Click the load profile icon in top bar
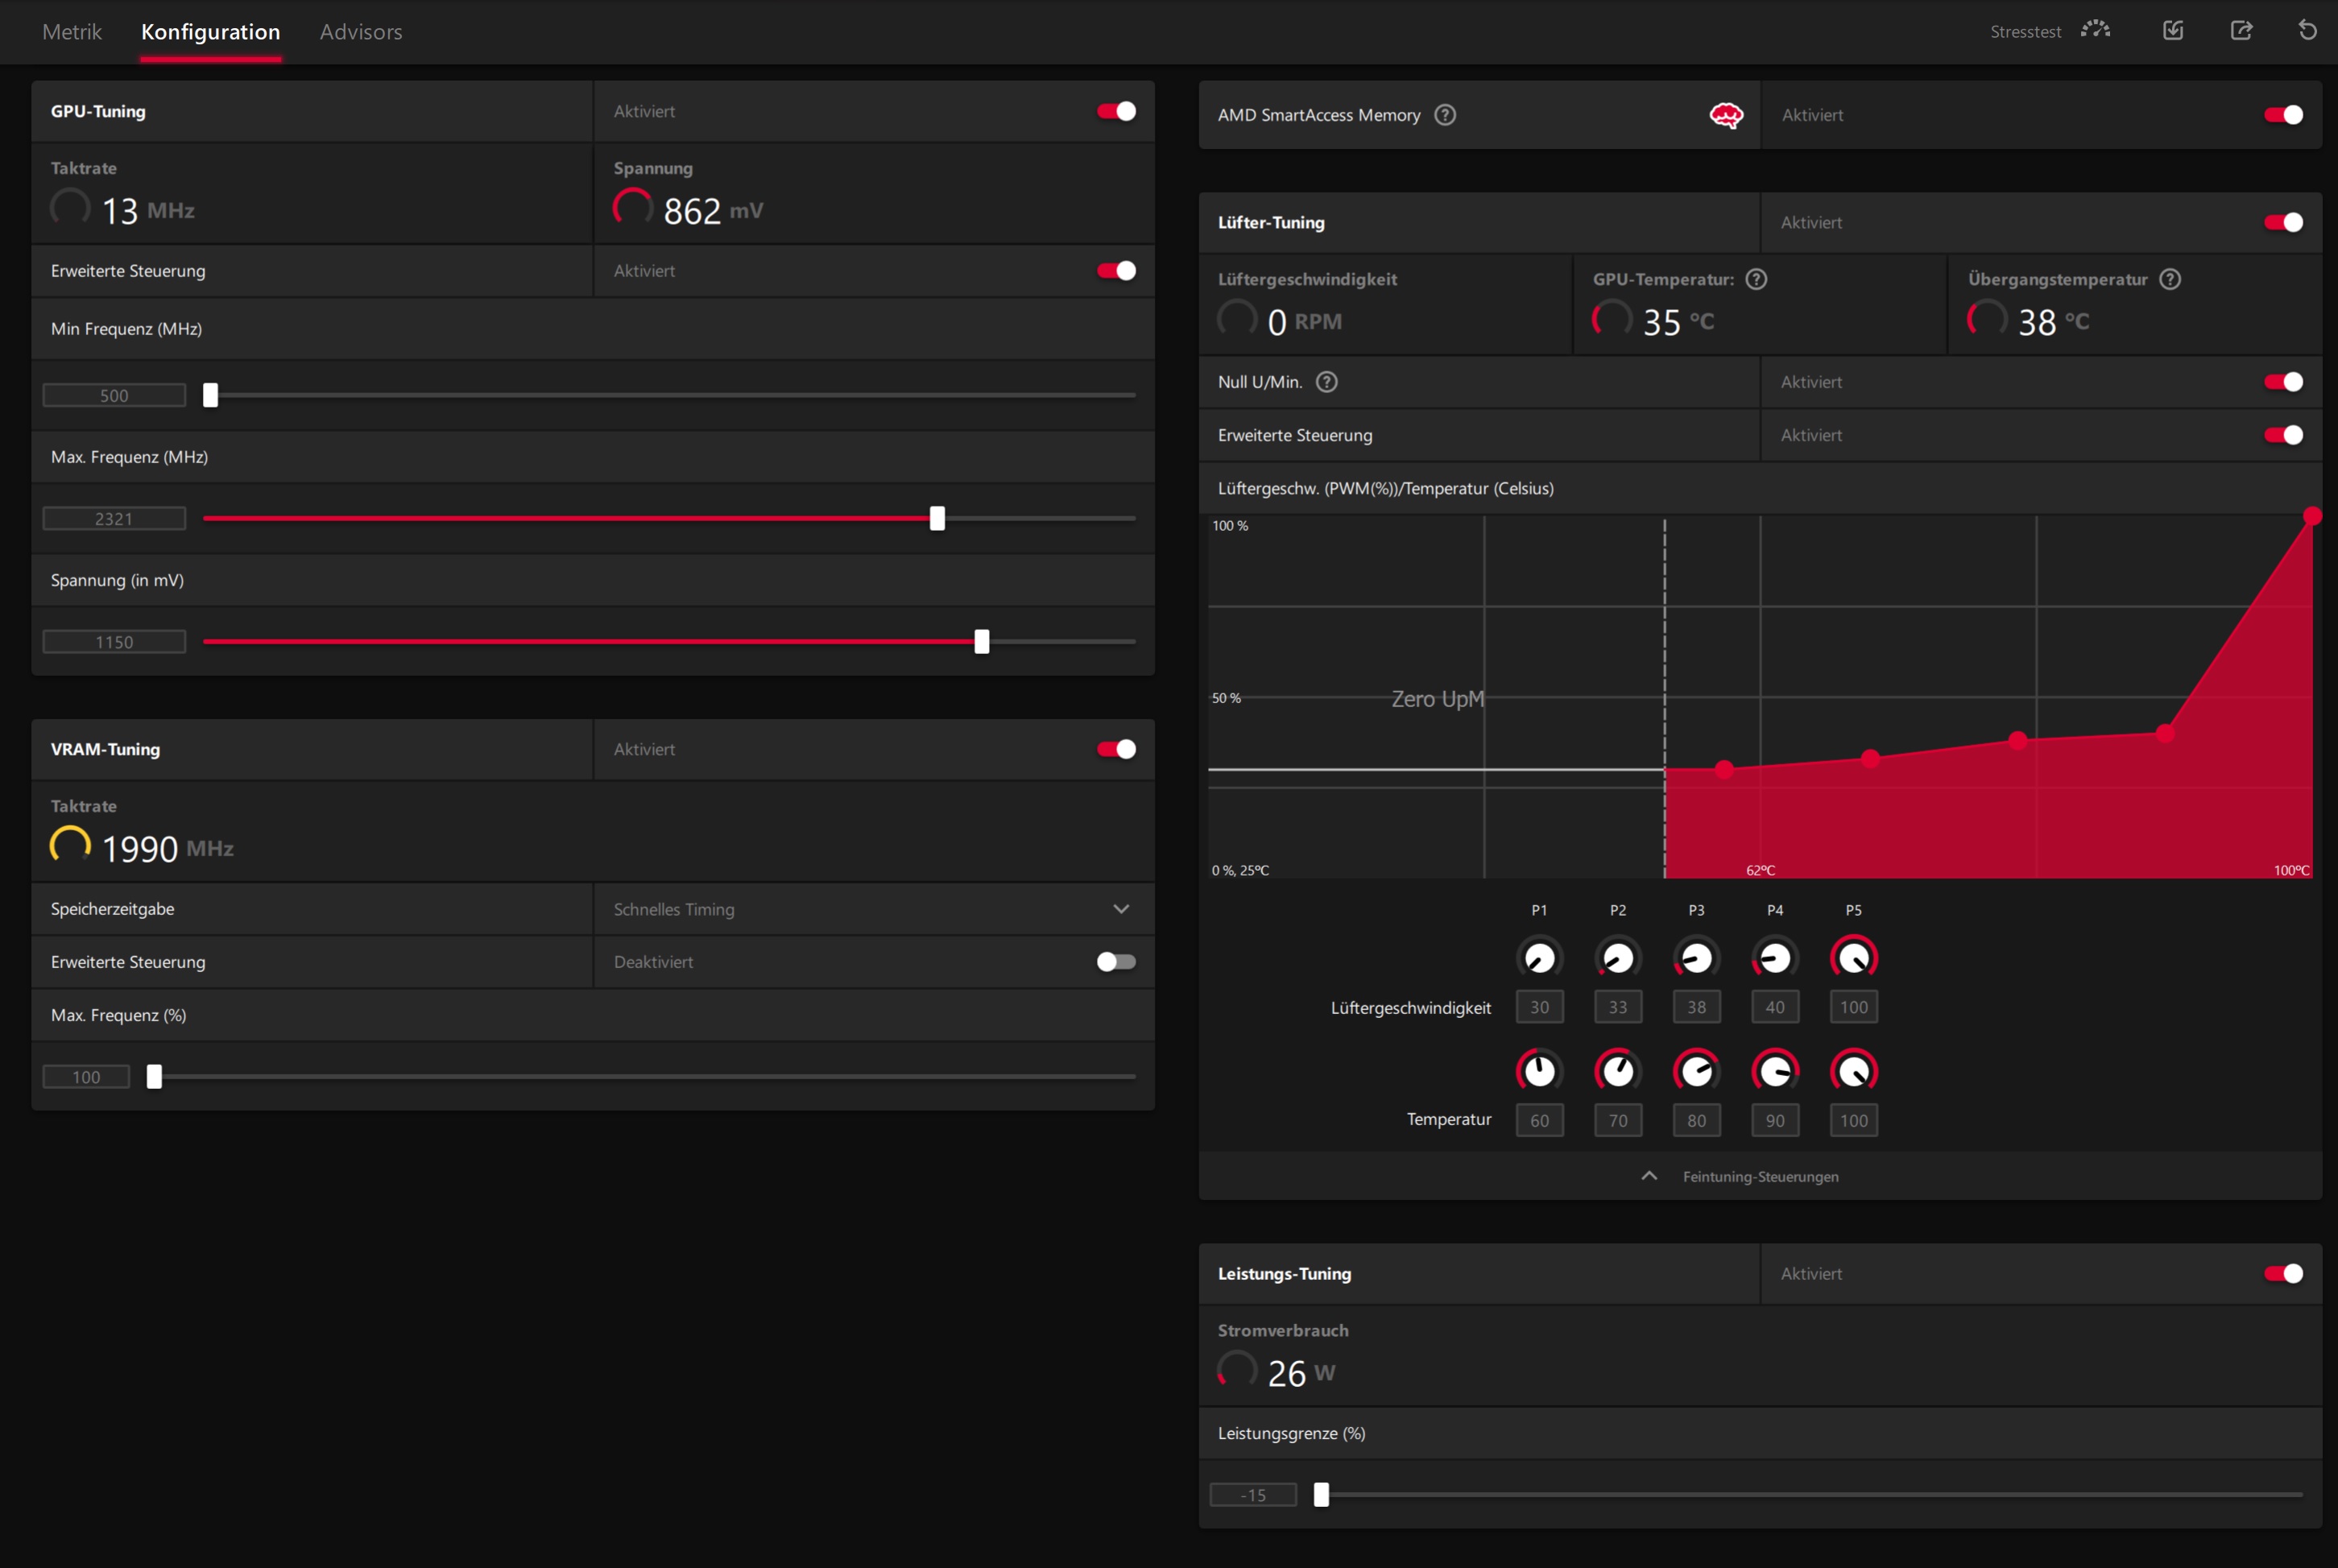Image resolution: width=2338 pixels, height=1568 pixels. coord(2173,30)
